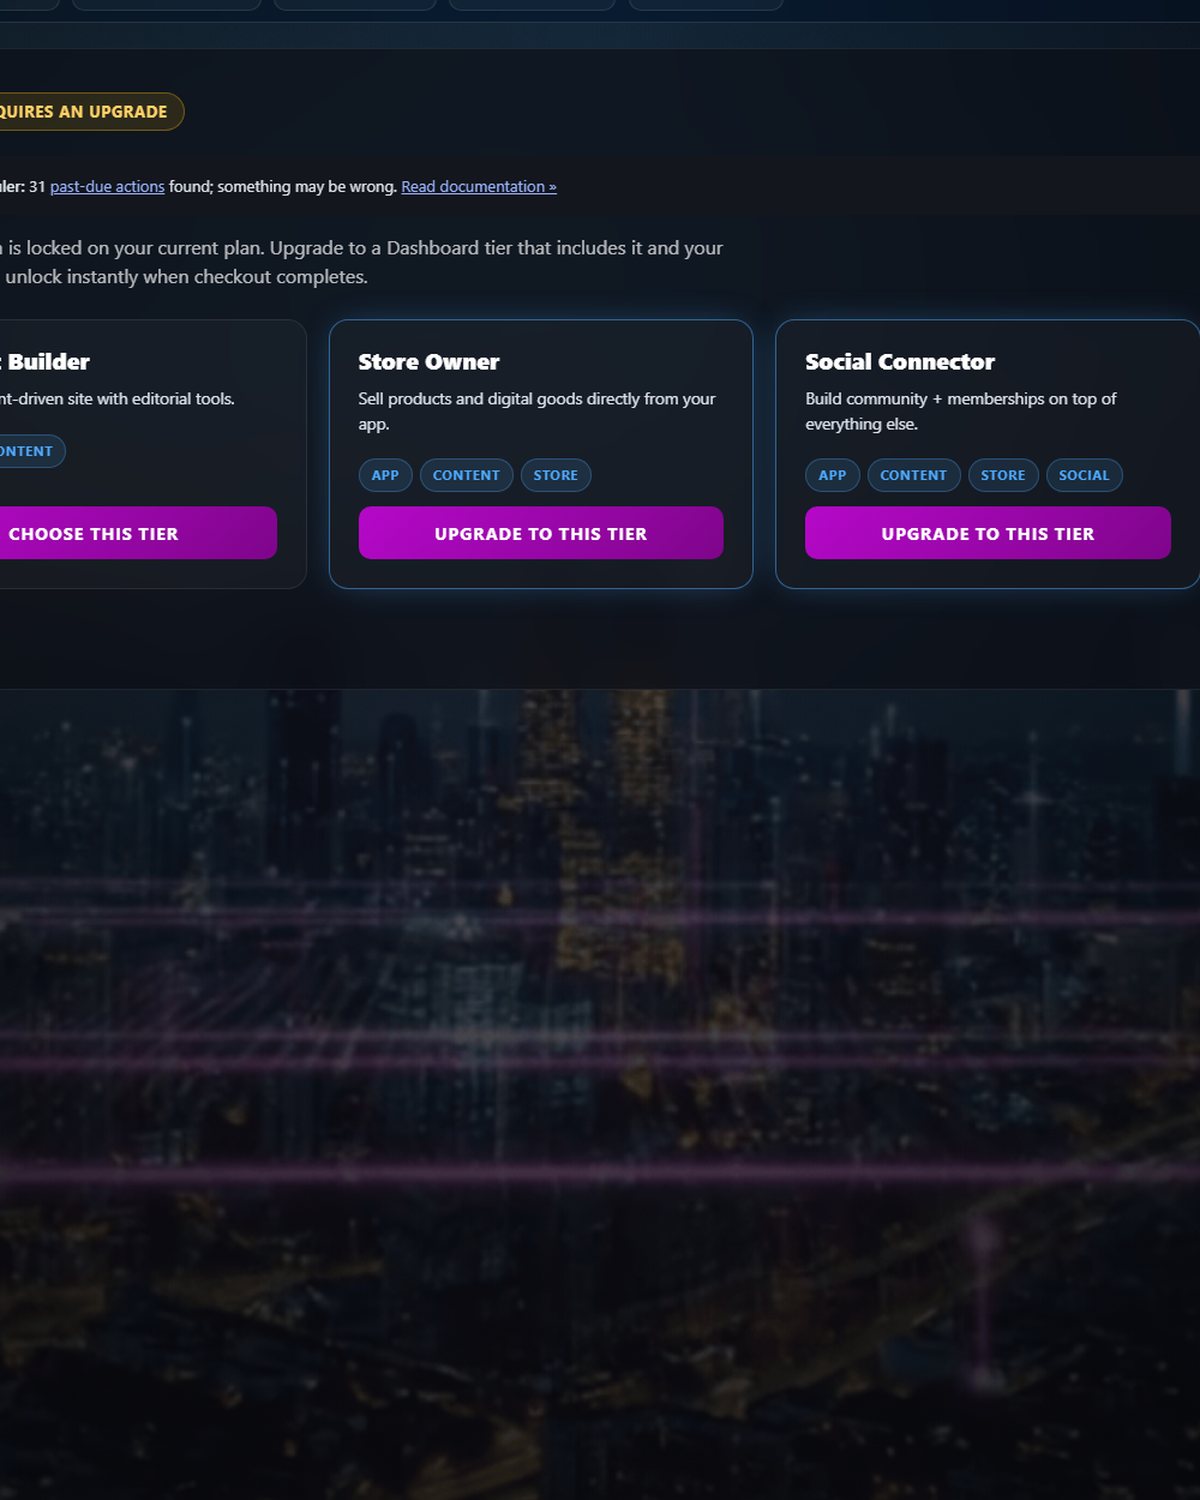Screen dimensions: 1200x1500
Task: Click the Store Owner heading
Action: 429,362
